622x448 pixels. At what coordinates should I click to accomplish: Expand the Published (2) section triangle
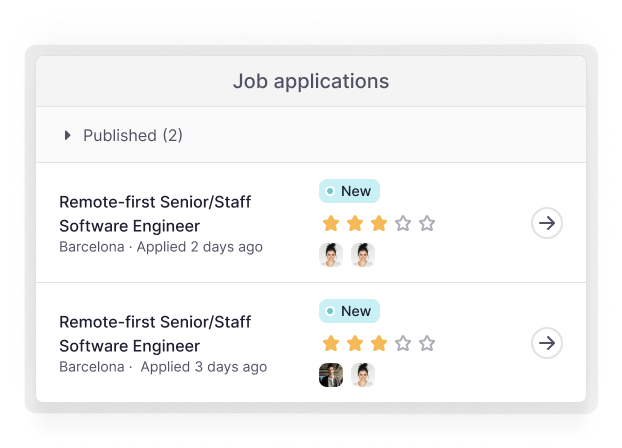coord(68,135)
